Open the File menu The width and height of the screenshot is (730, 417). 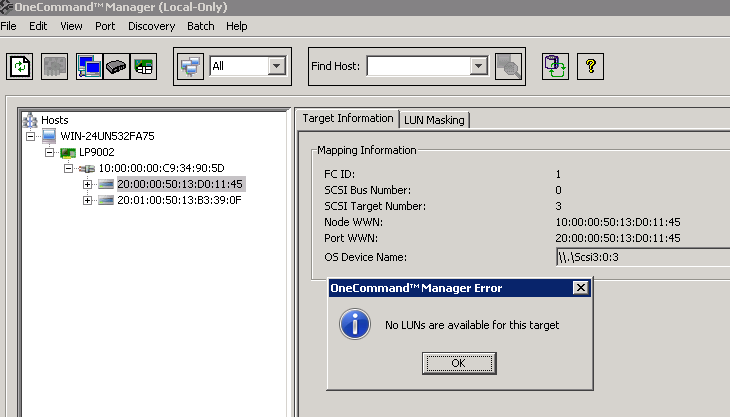click(x=8, y=26)
